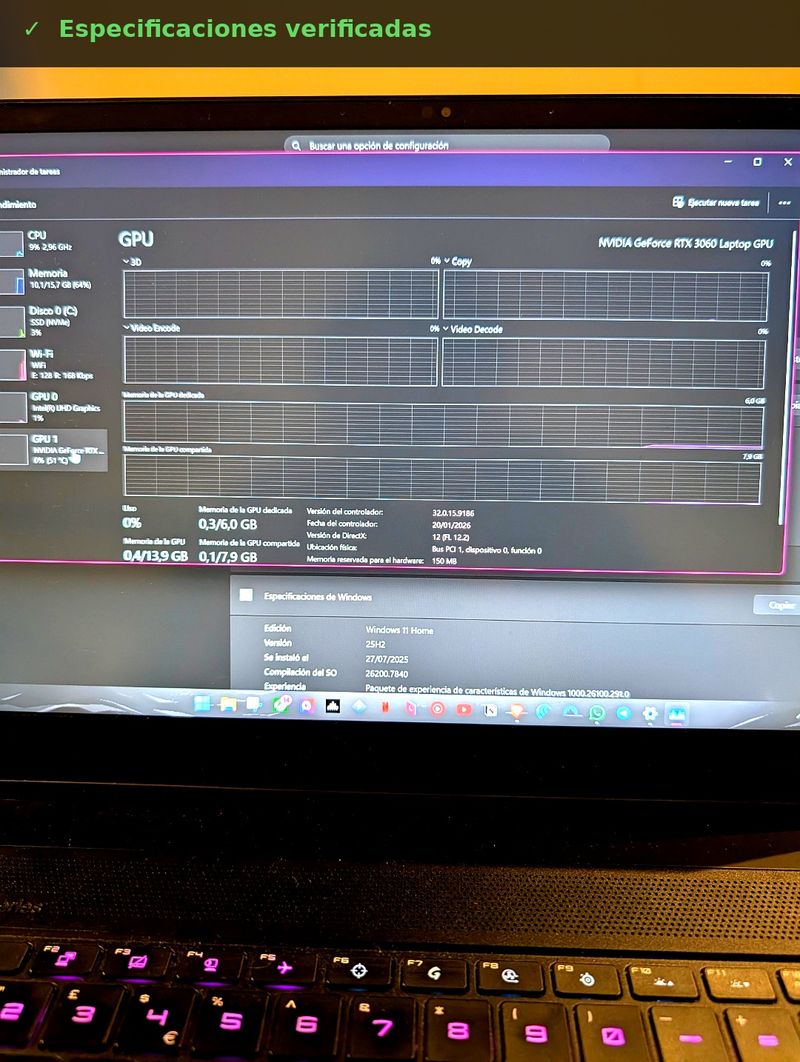Click the version value 25H2
Image resolution: width=800 pixels, height=1062 pixels.
375,644
